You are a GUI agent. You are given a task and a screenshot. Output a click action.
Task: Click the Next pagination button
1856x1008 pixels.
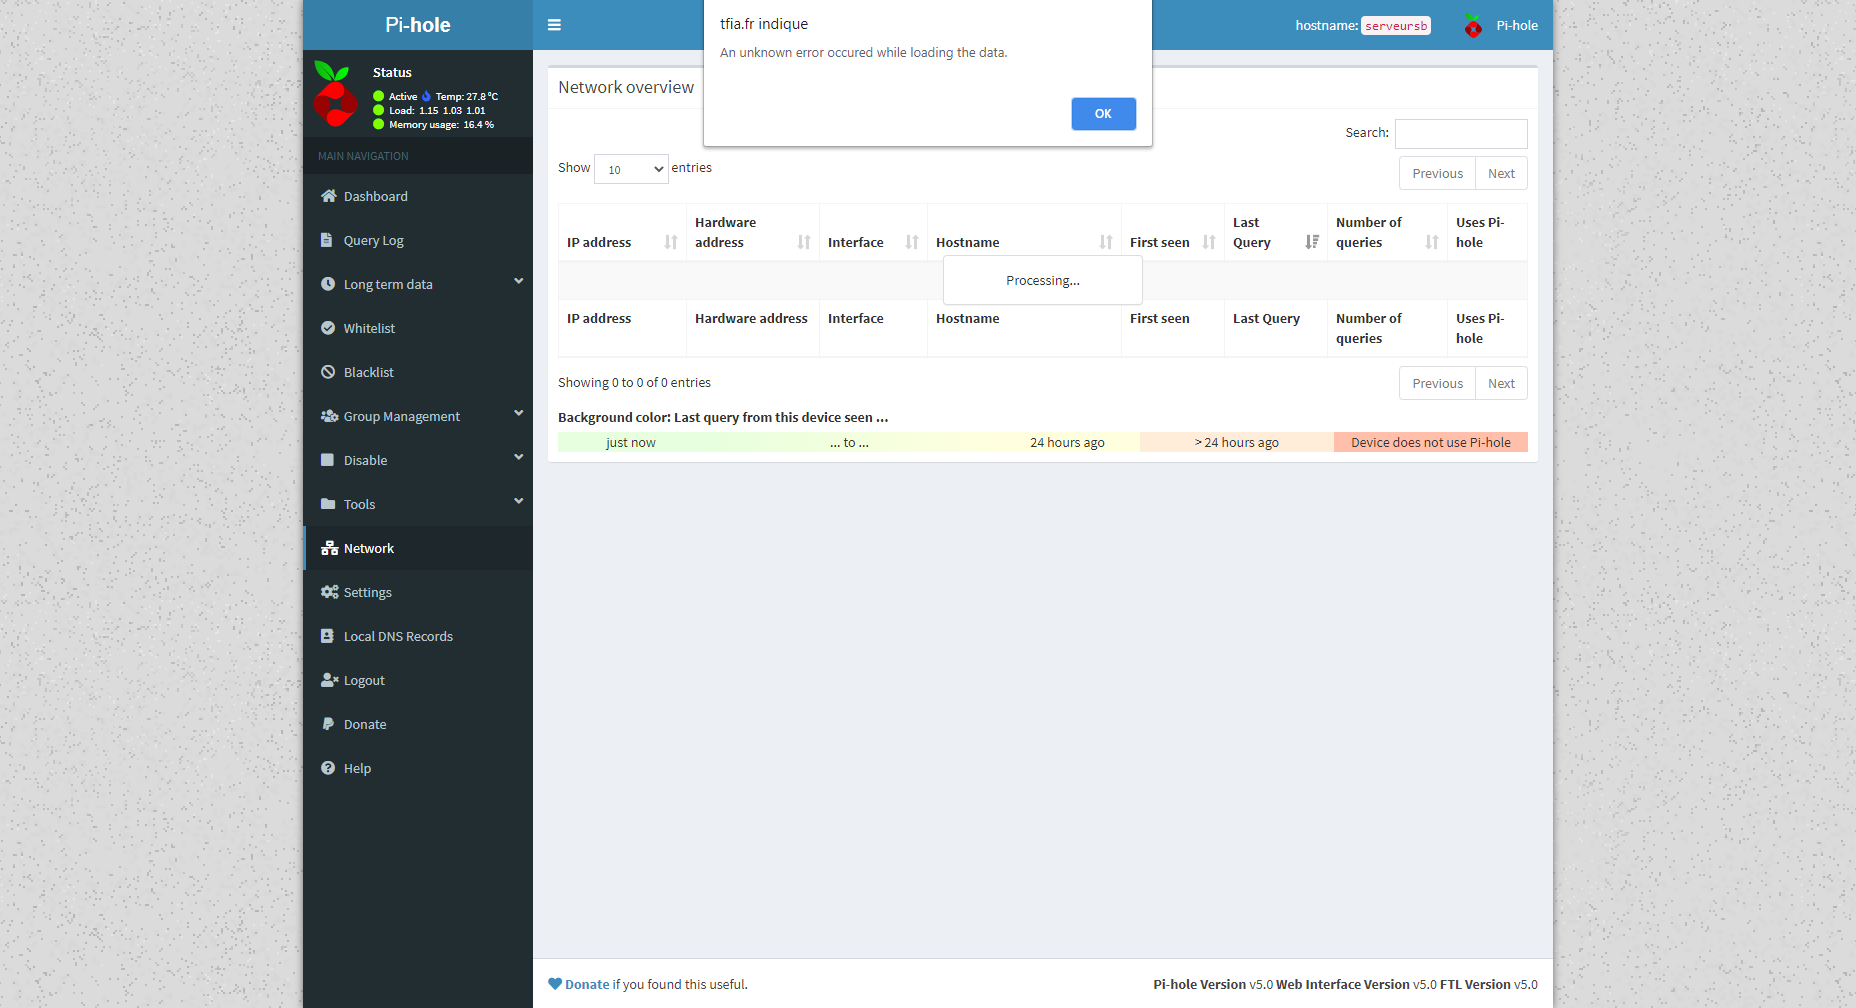(x=1500, y=172)
